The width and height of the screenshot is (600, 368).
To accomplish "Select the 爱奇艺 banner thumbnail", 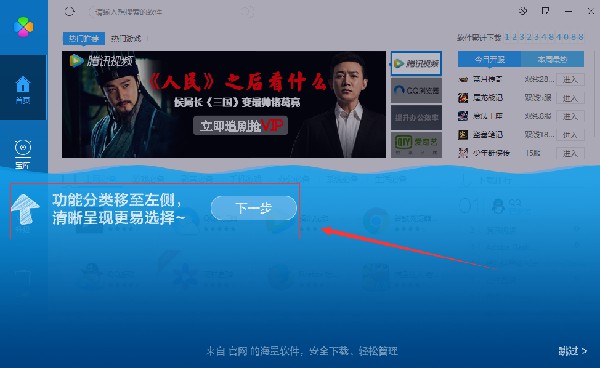I will coord(416,145).
